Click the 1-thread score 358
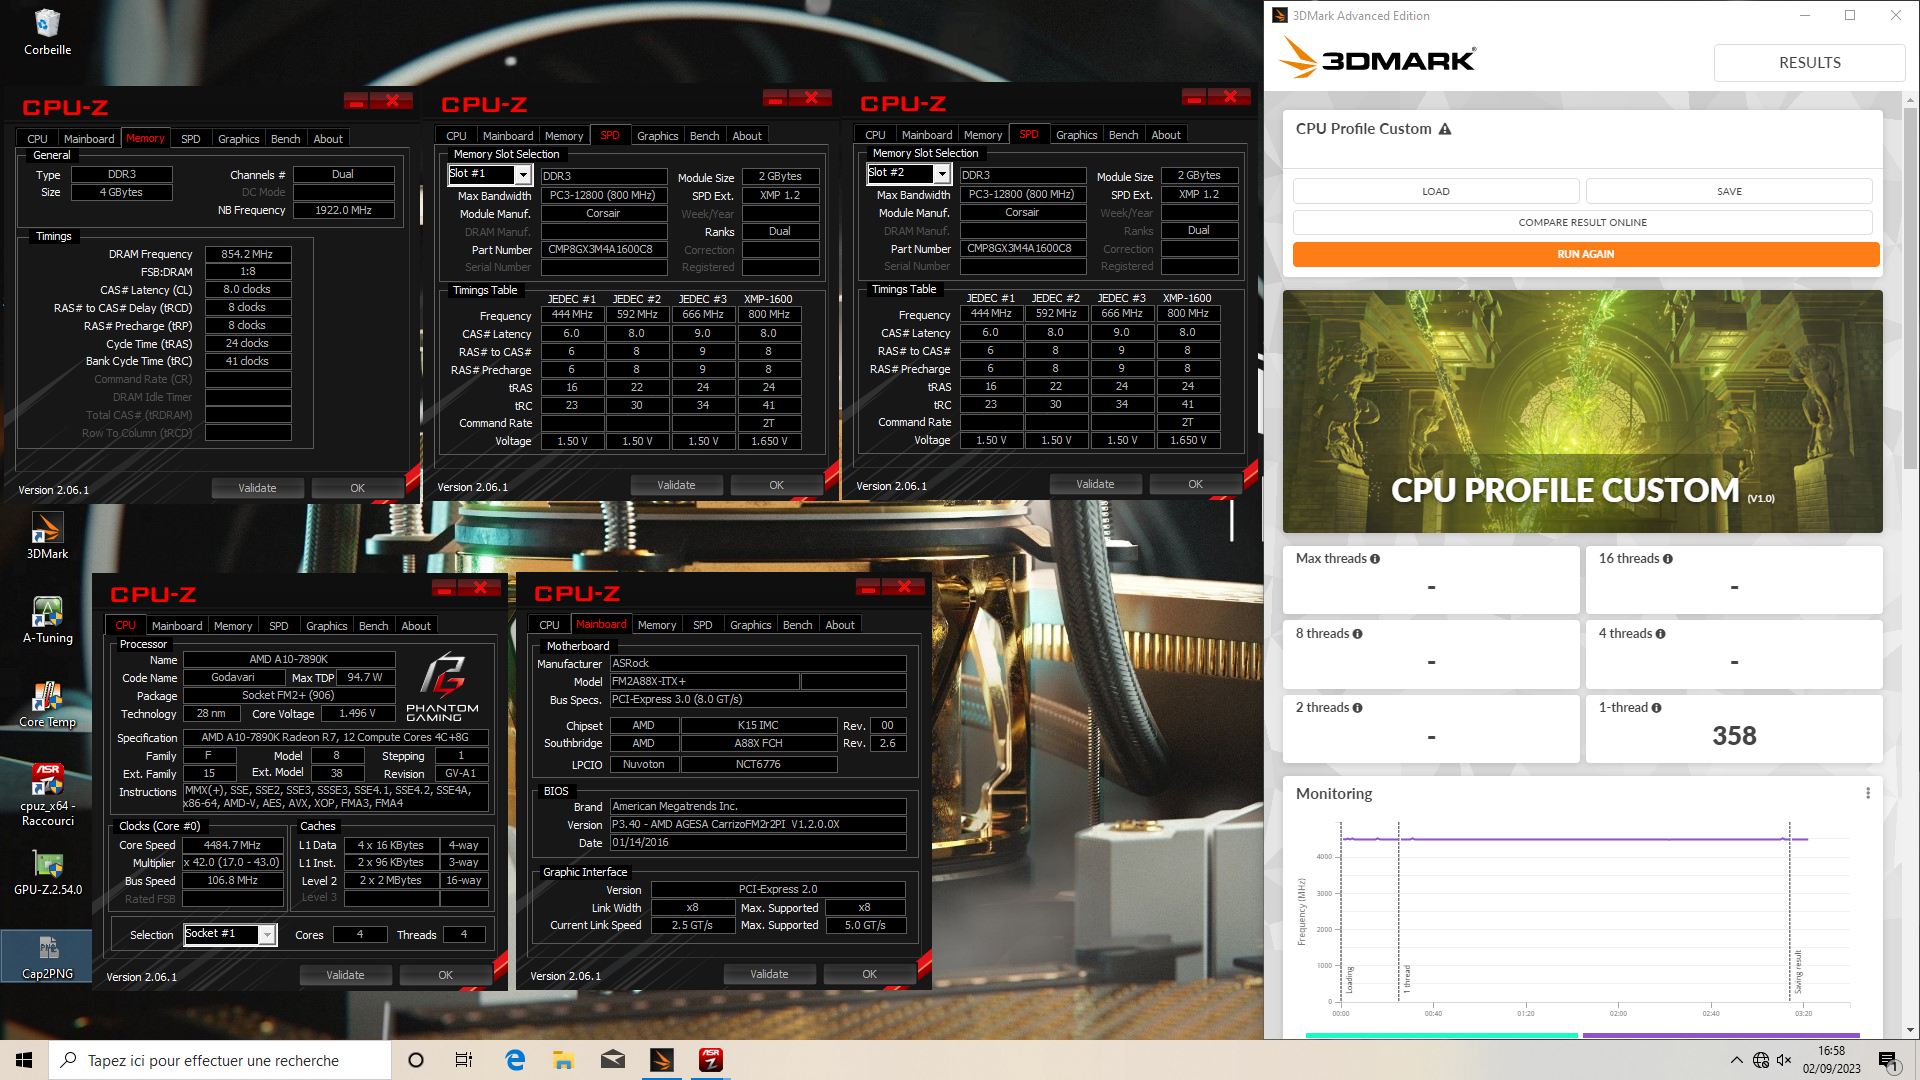 point(1734,736)
